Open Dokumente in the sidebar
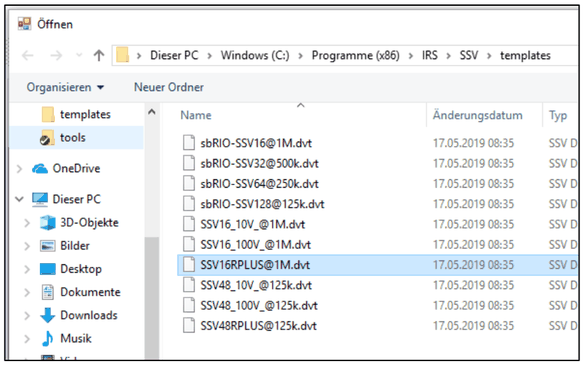This screenshot has width=584, height=365. 90,292
